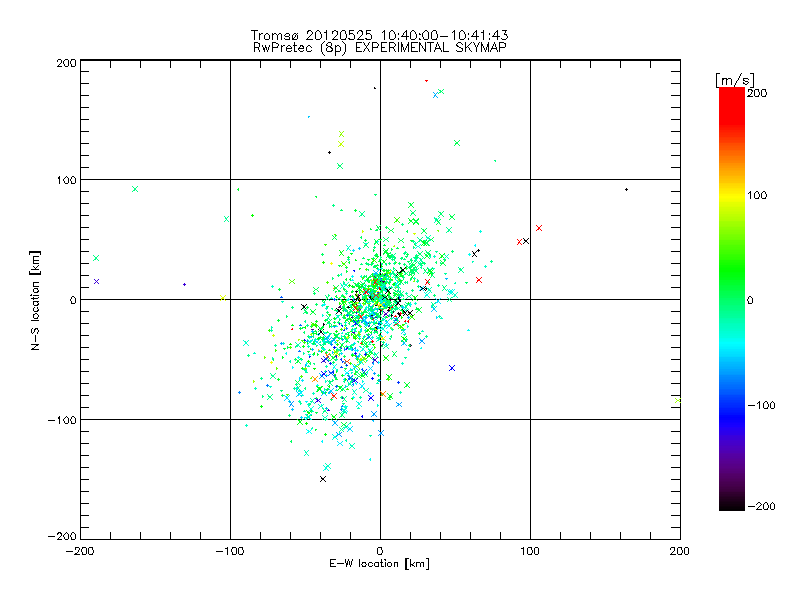Image resolution: width=800 pixels, height=600 pixels.
Task: Click the colorbar tick label '-100'
Action: (x=761, y=406)
